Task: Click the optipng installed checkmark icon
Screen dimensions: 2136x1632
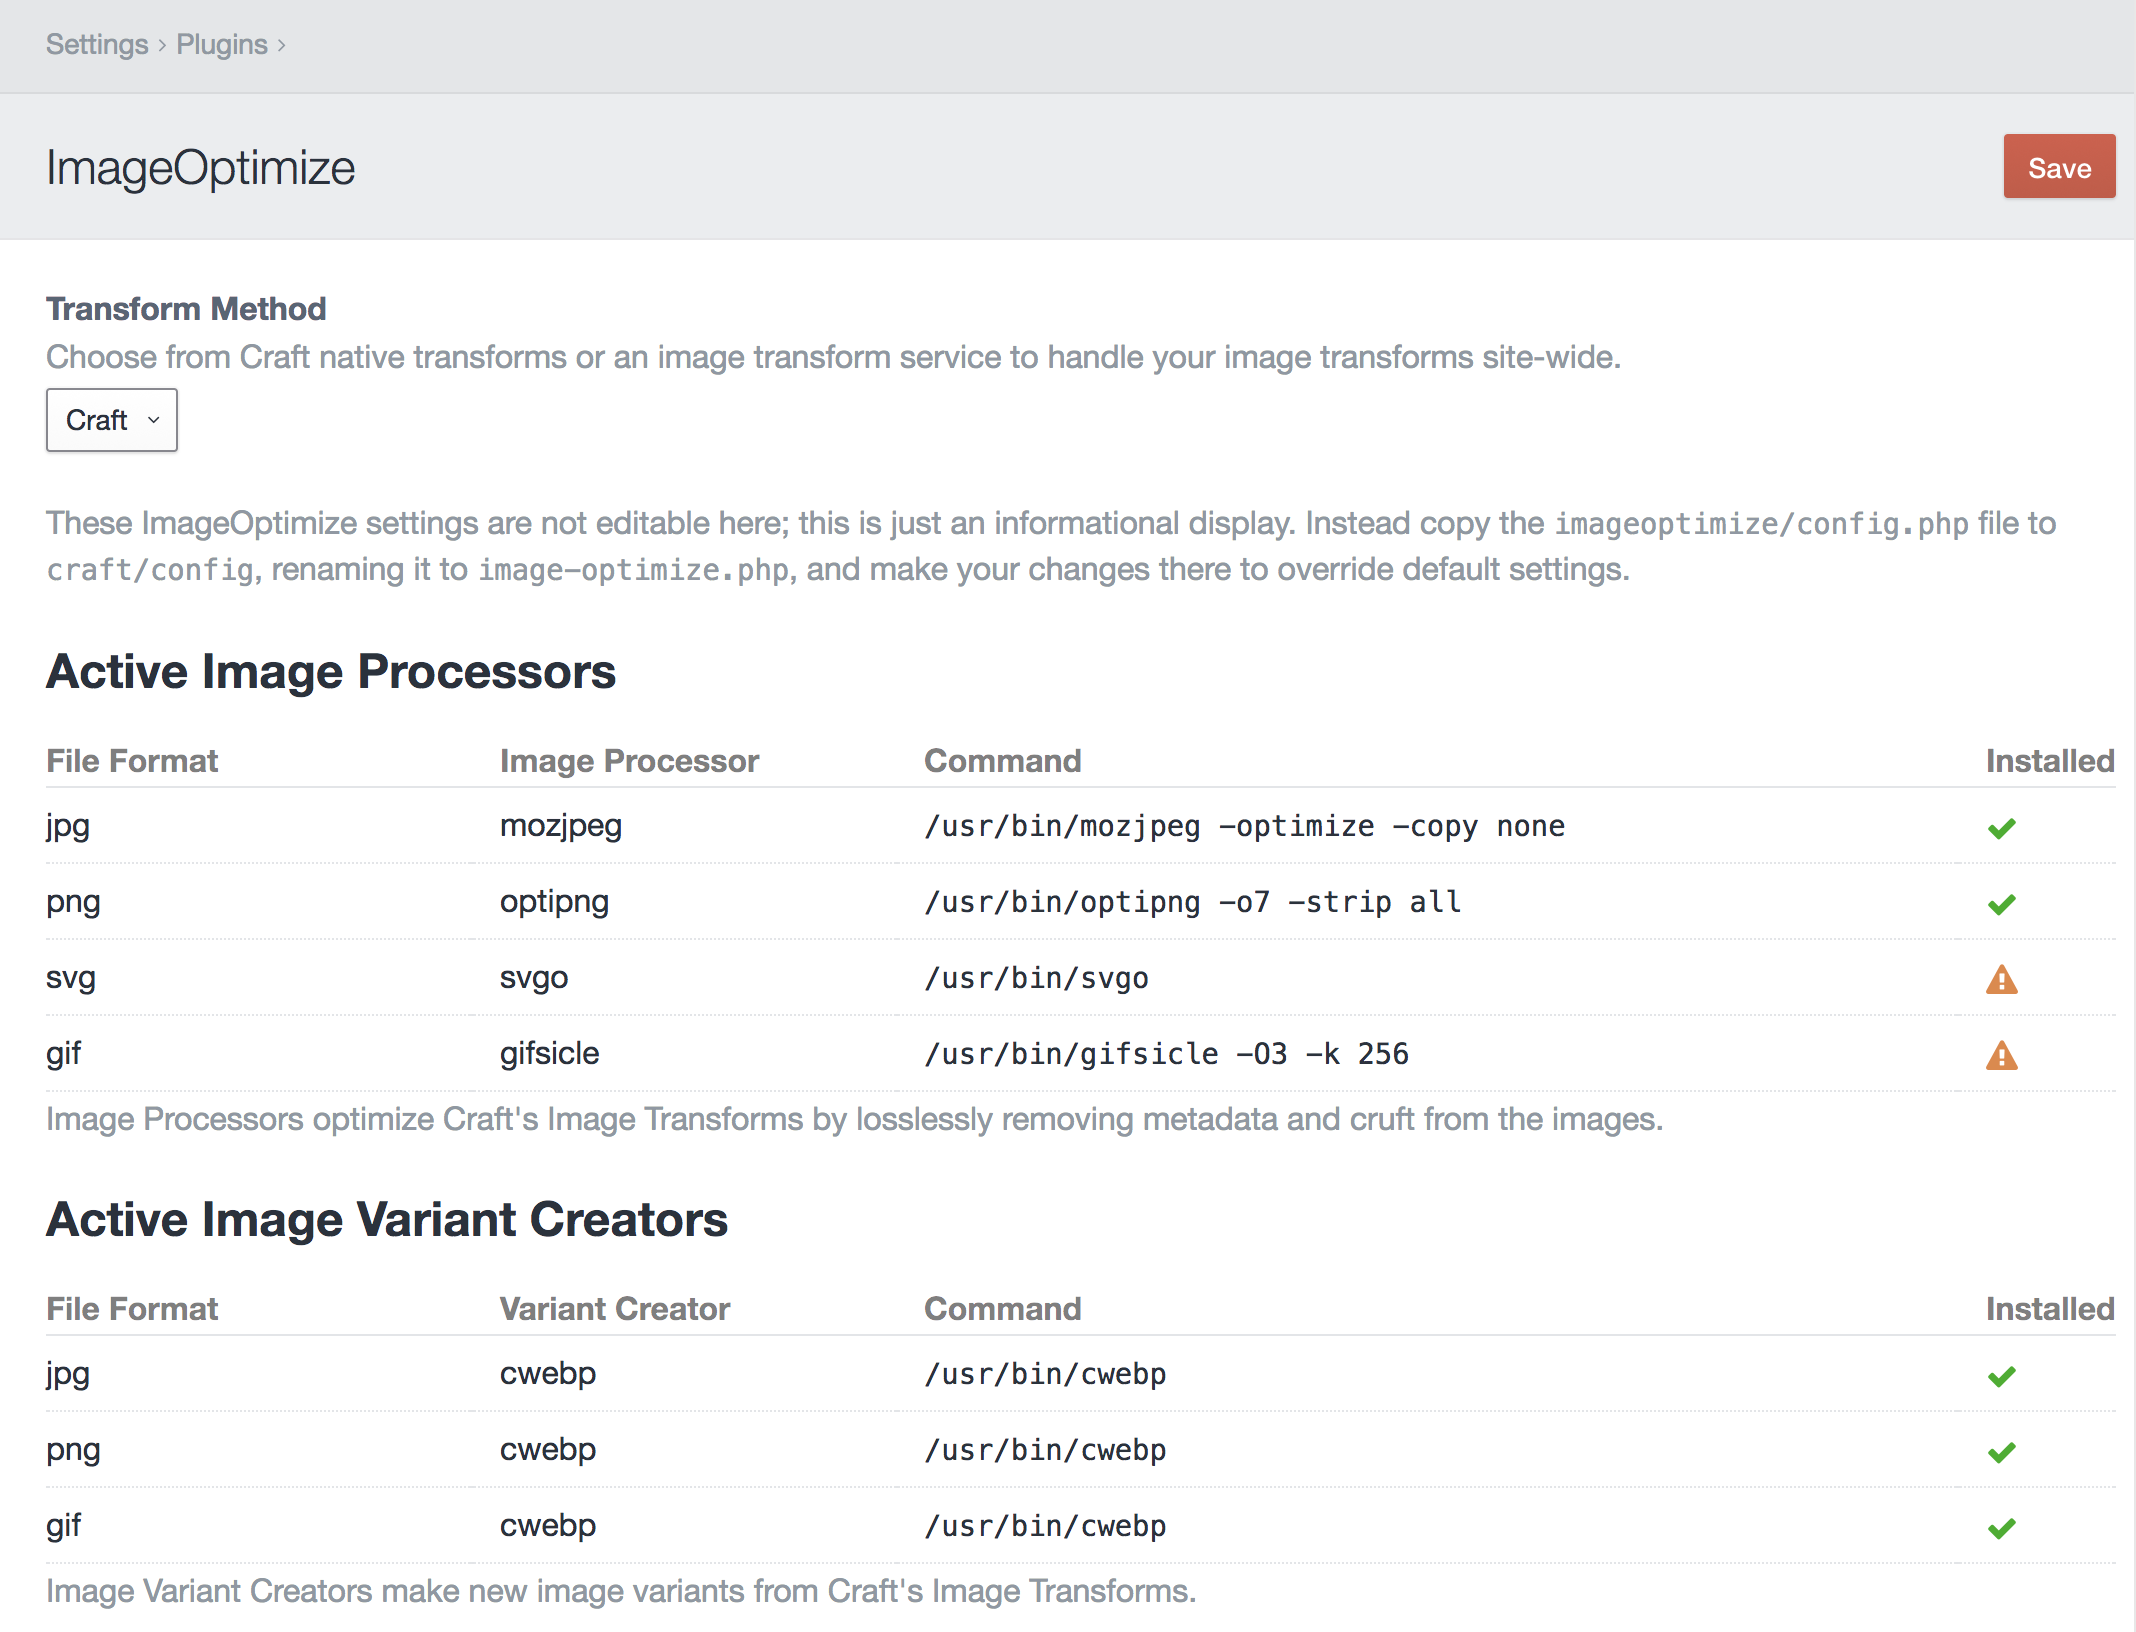Action: click(2001, 904)
